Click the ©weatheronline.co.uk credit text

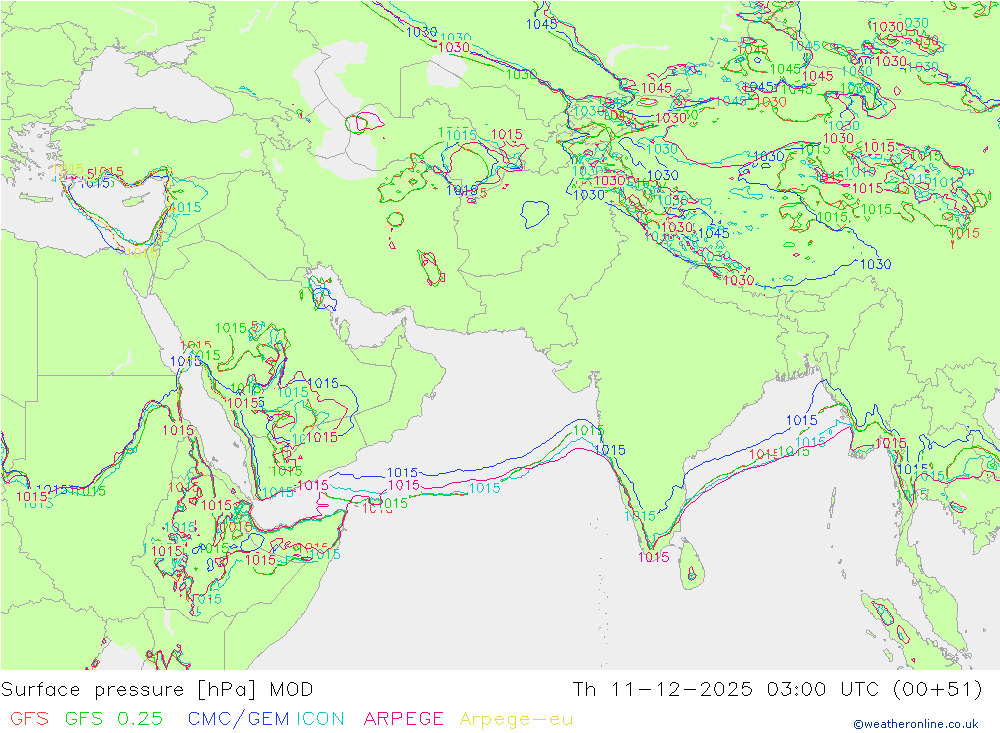916,724
